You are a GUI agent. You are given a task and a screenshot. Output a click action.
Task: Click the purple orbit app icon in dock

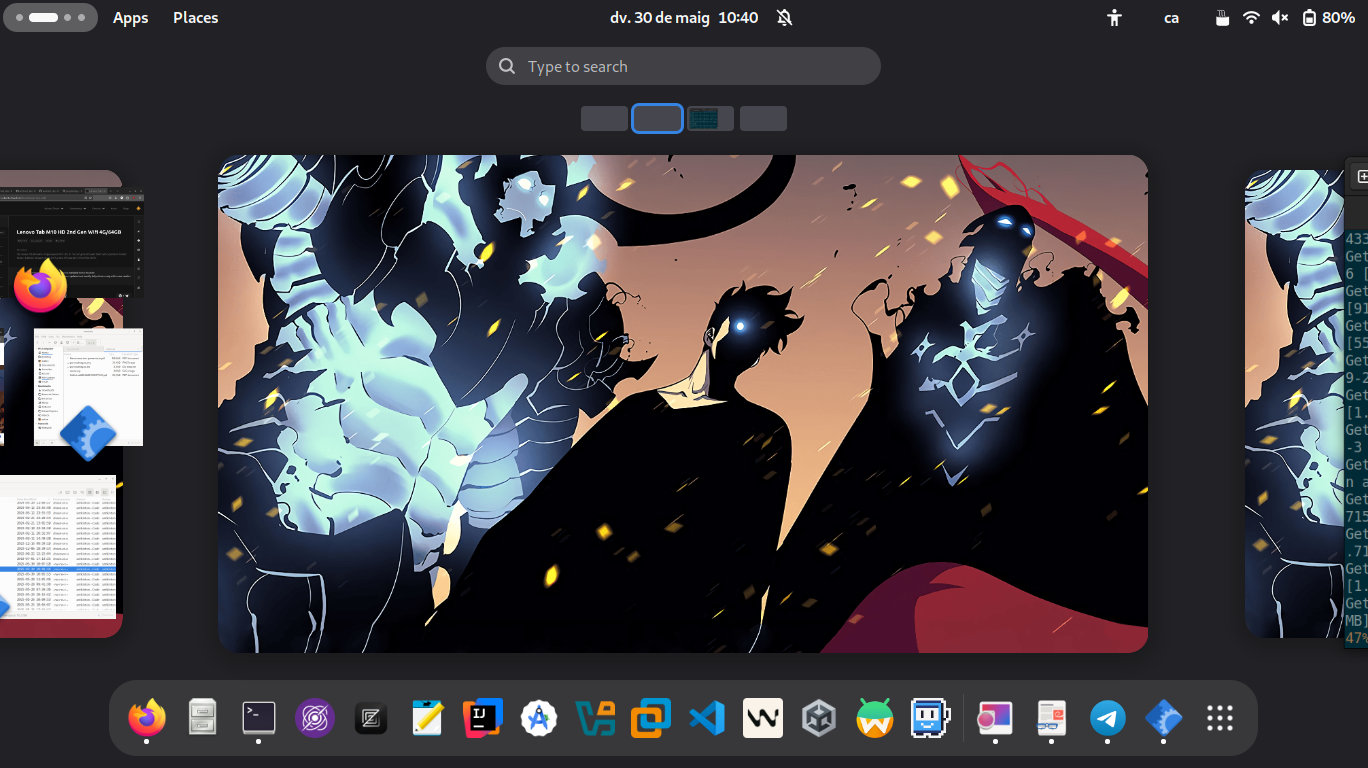coord(315,718)
